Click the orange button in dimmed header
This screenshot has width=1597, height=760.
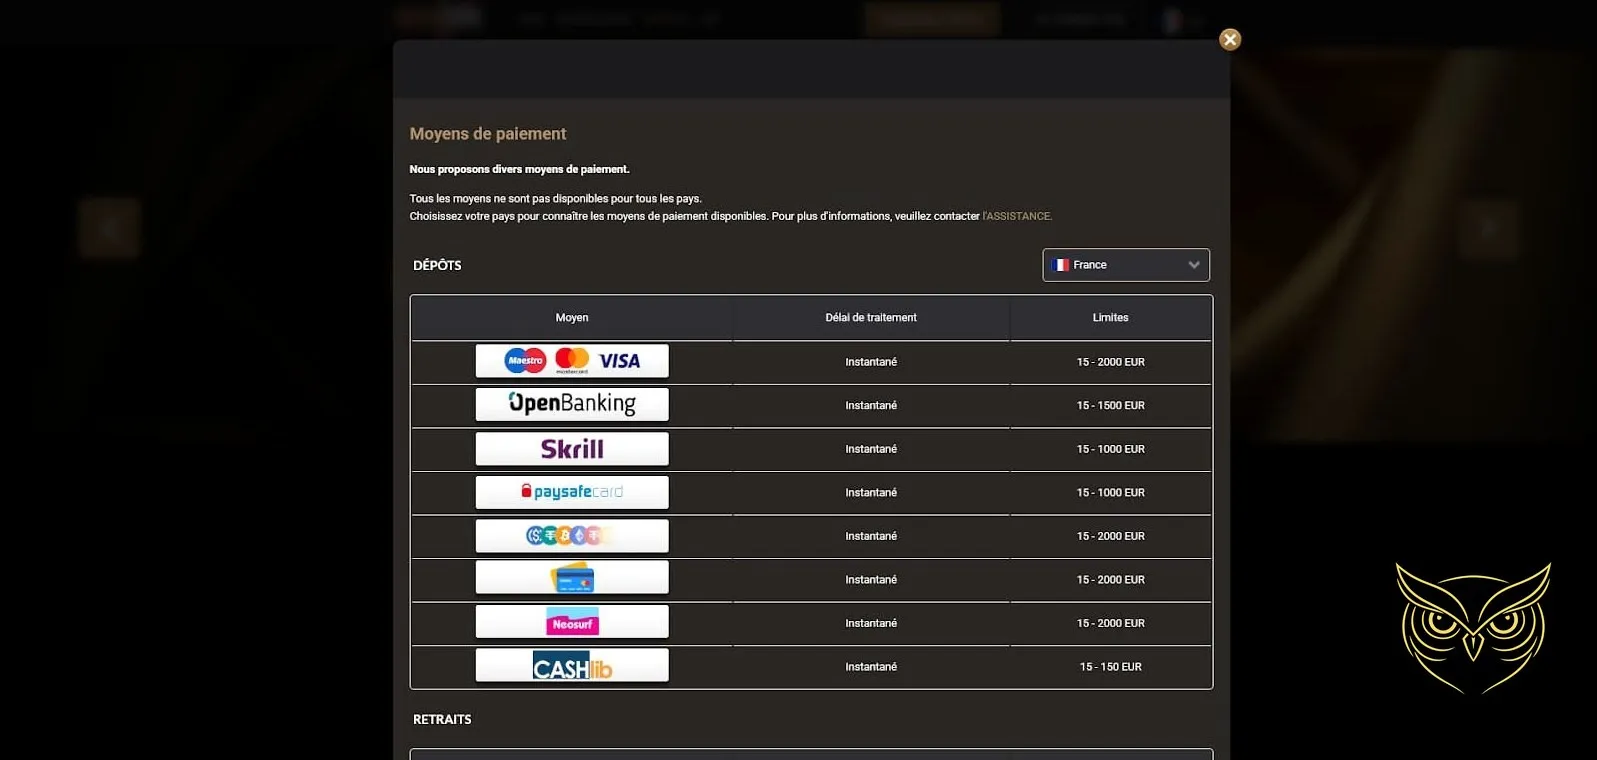click(932, 18)
